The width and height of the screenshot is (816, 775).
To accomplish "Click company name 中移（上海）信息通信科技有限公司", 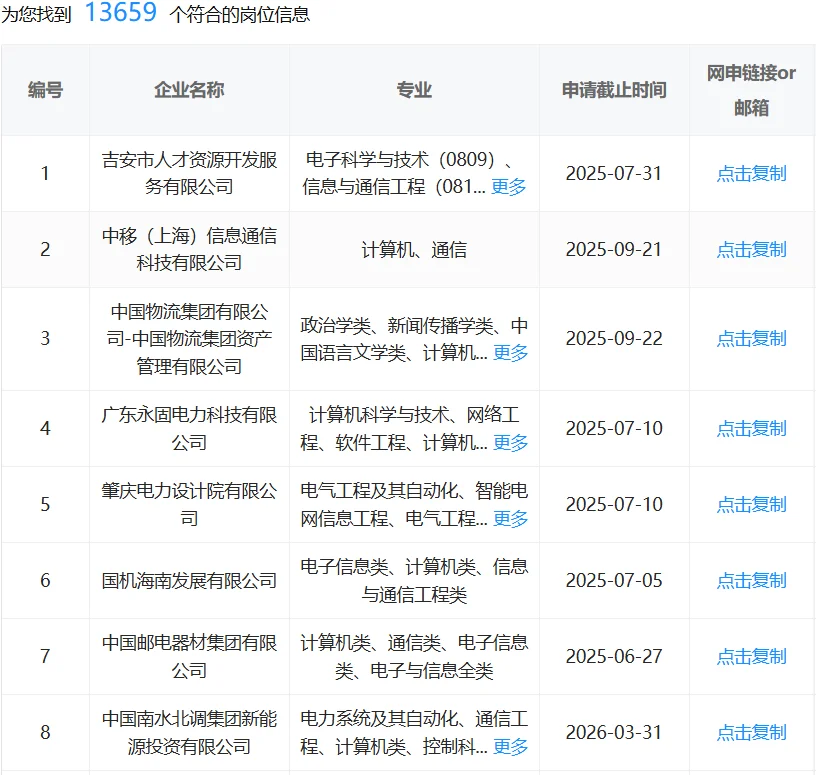I will (x=189, y=249).
